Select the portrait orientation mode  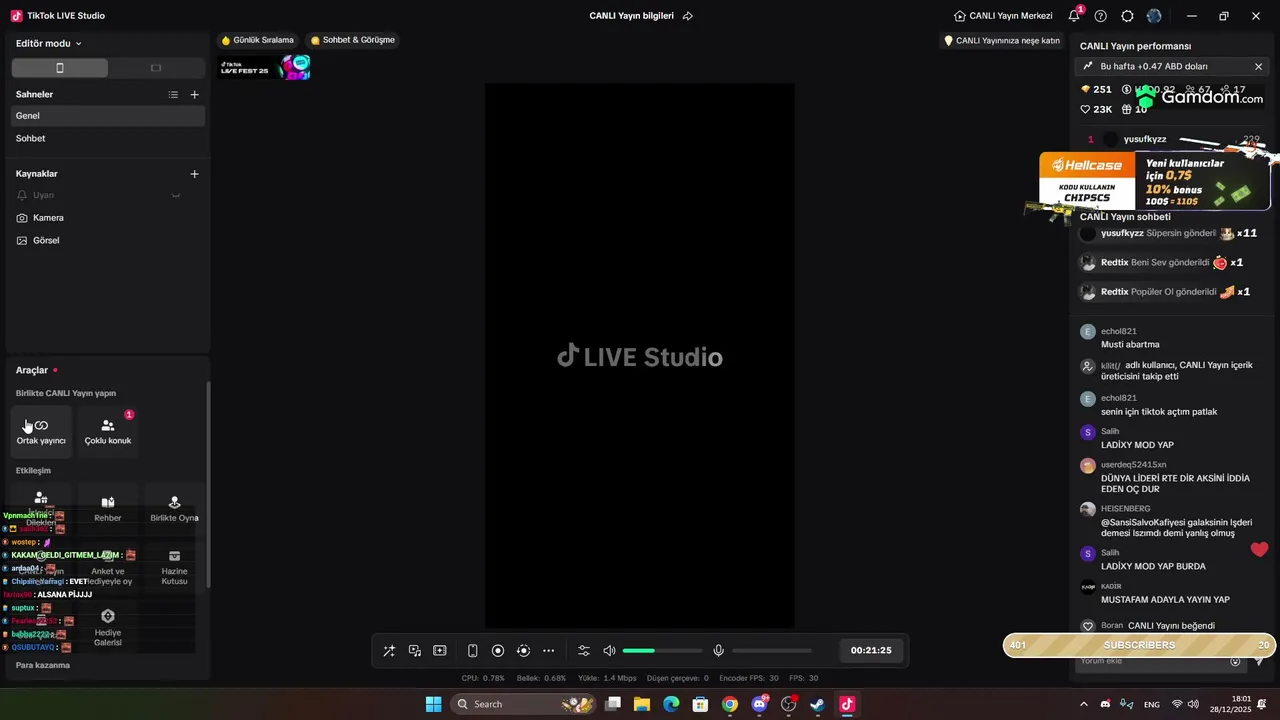click(x=60, y=68)
